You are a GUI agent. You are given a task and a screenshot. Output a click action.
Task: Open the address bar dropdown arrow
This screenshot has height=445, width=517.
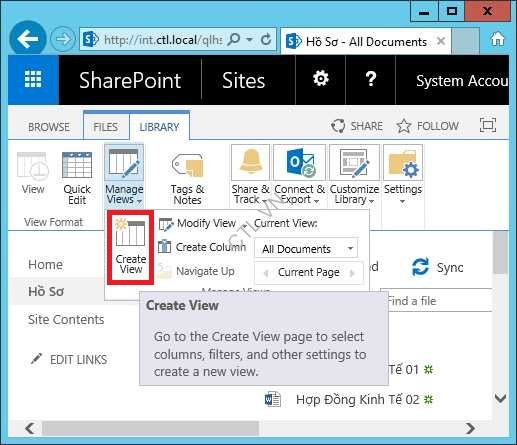[249, 40]
